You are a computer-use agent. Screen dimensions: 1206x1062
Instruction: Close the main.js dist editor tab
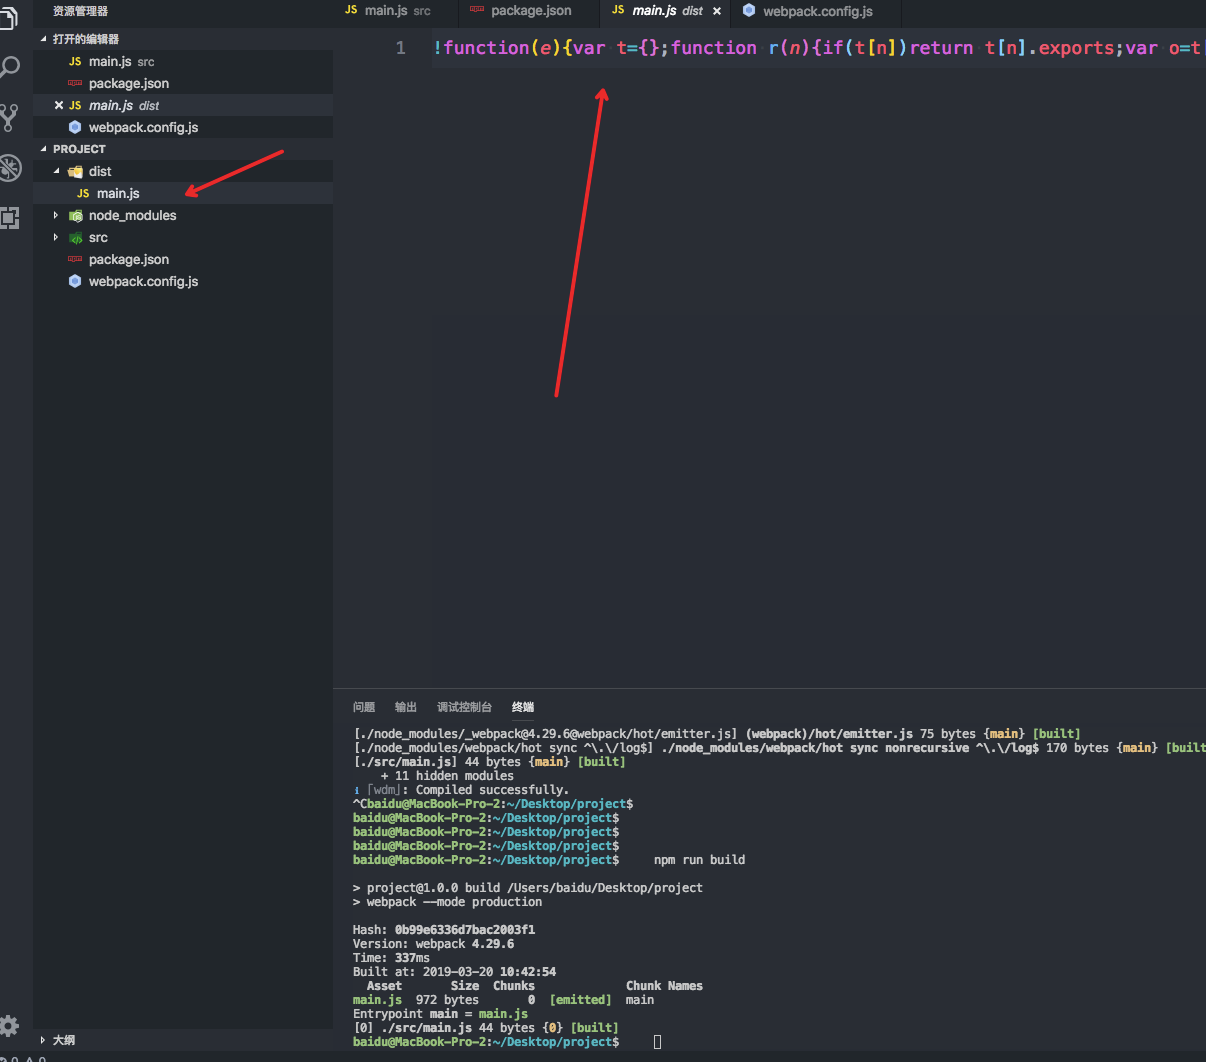716,11
